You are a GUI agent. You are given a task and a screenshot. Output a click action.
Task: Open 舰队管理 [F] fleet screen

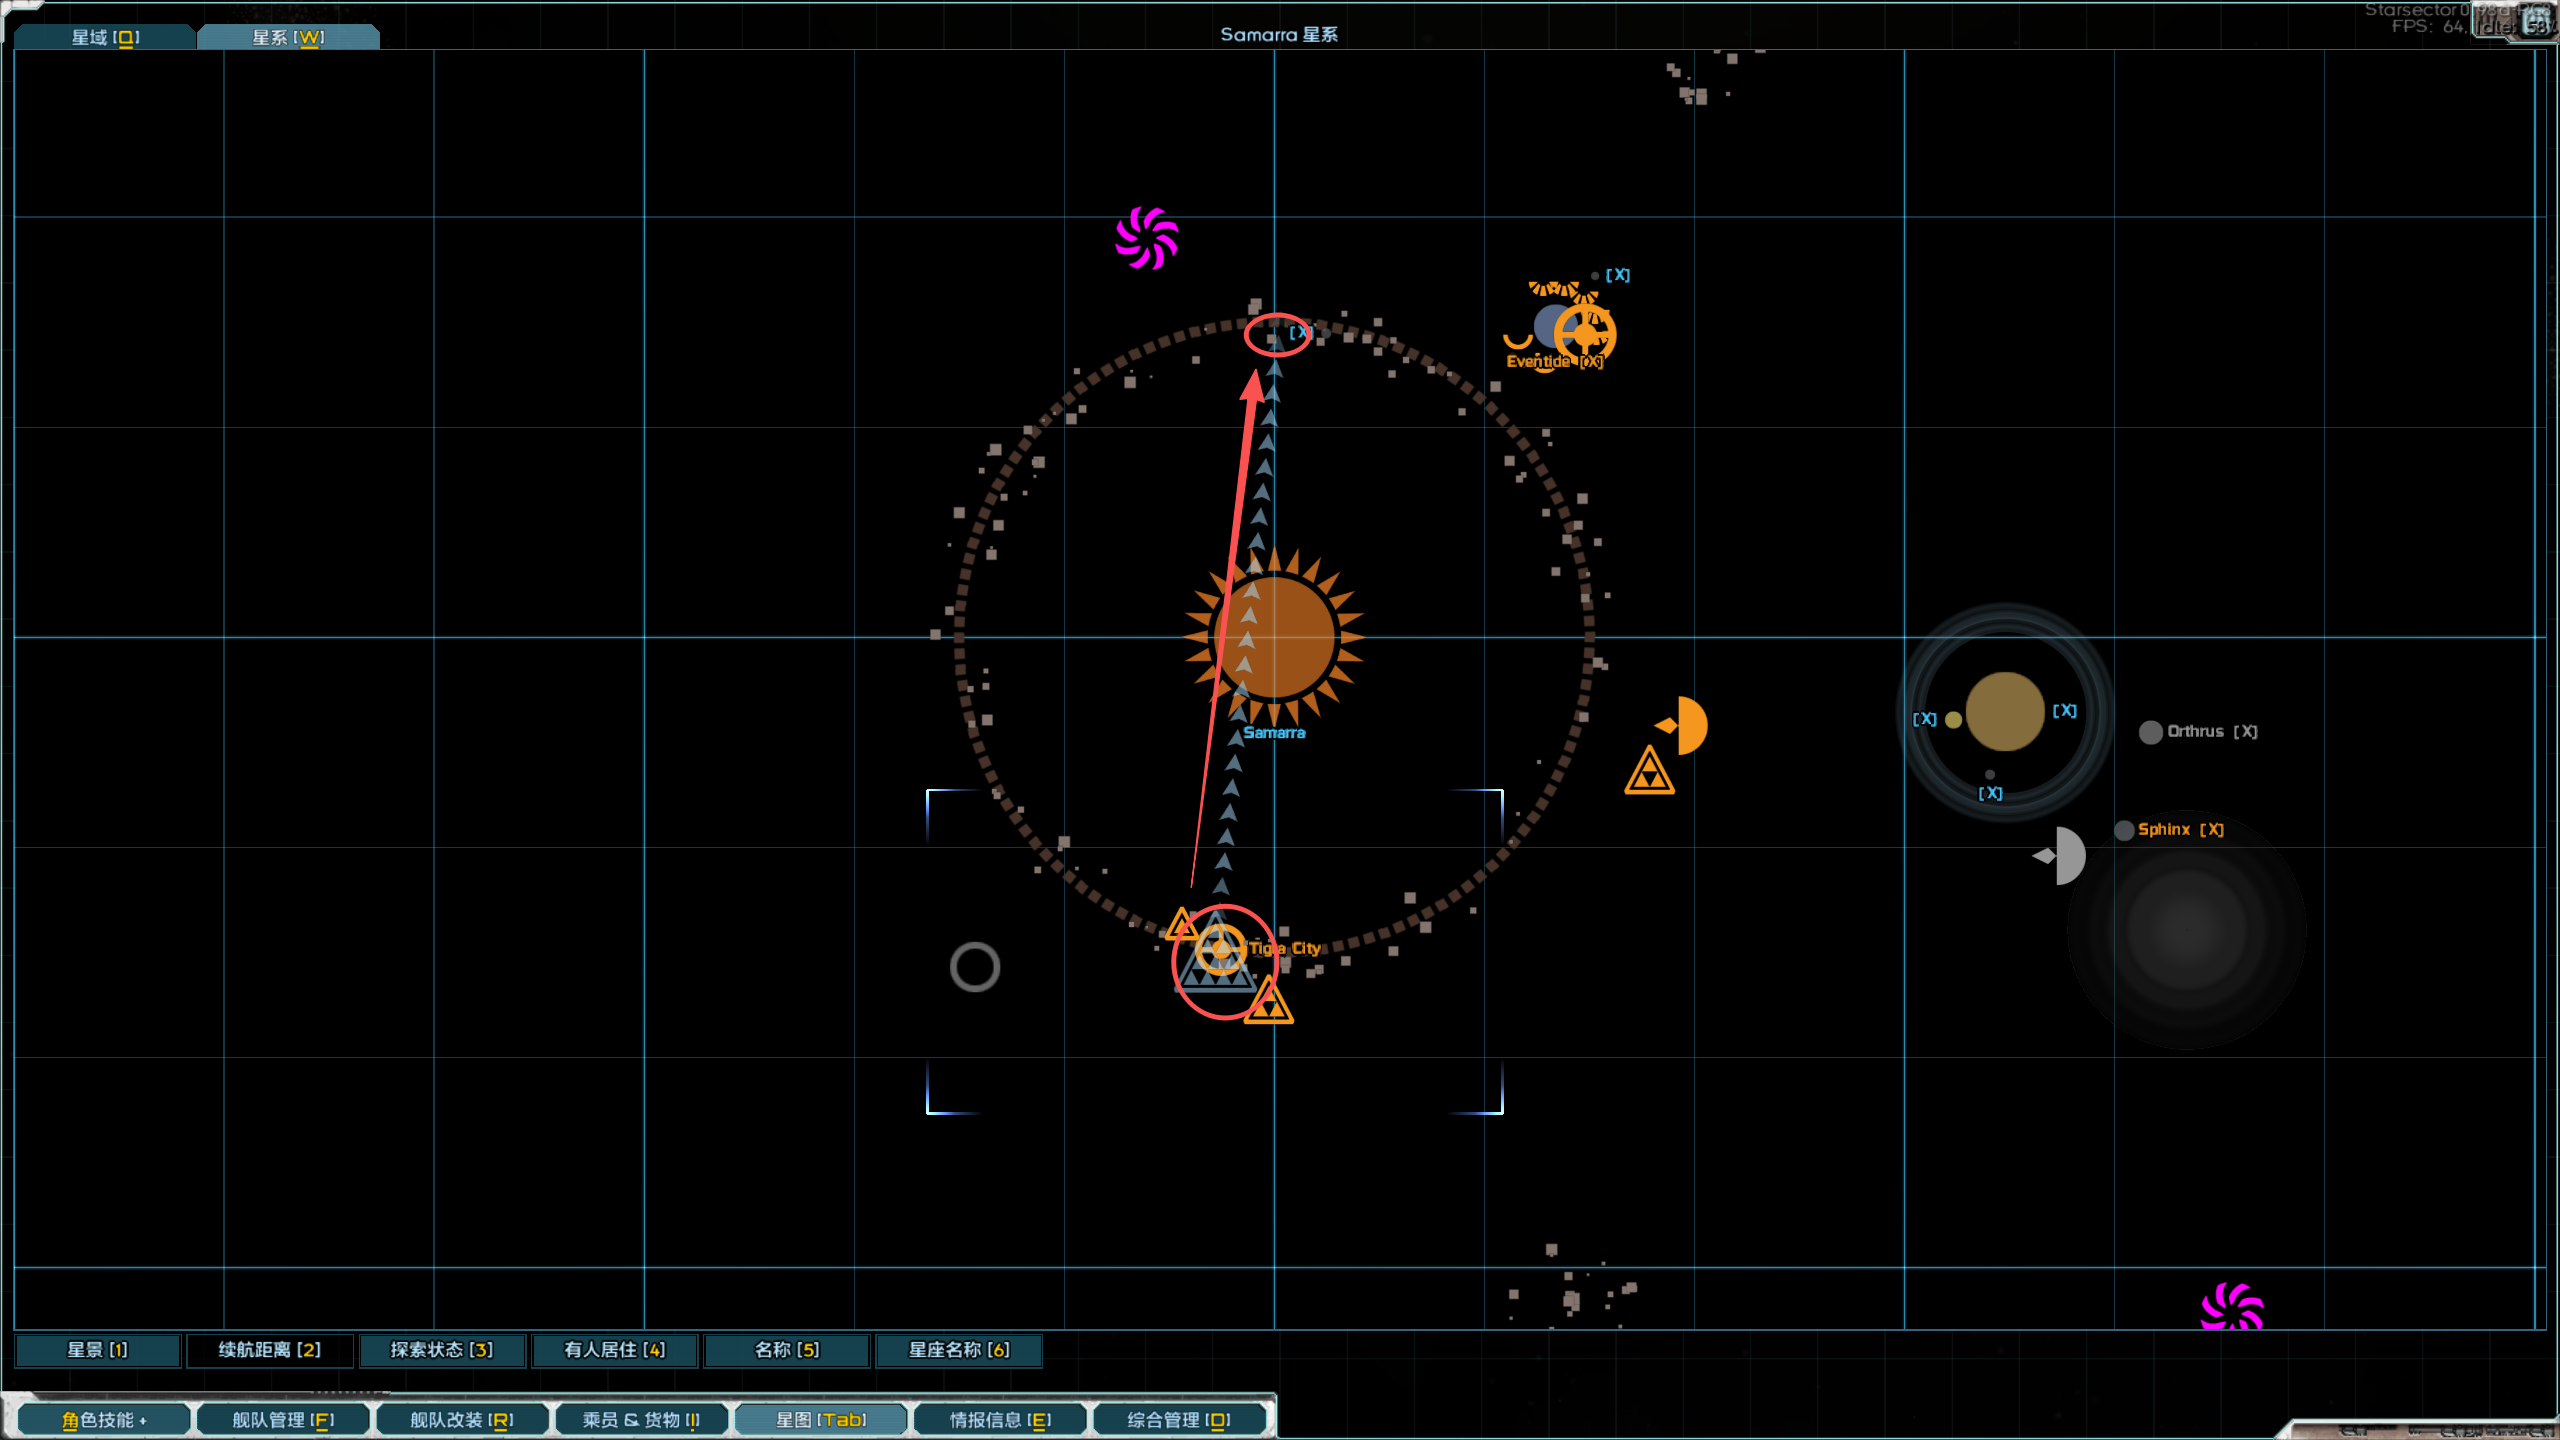click(283, 1420)
